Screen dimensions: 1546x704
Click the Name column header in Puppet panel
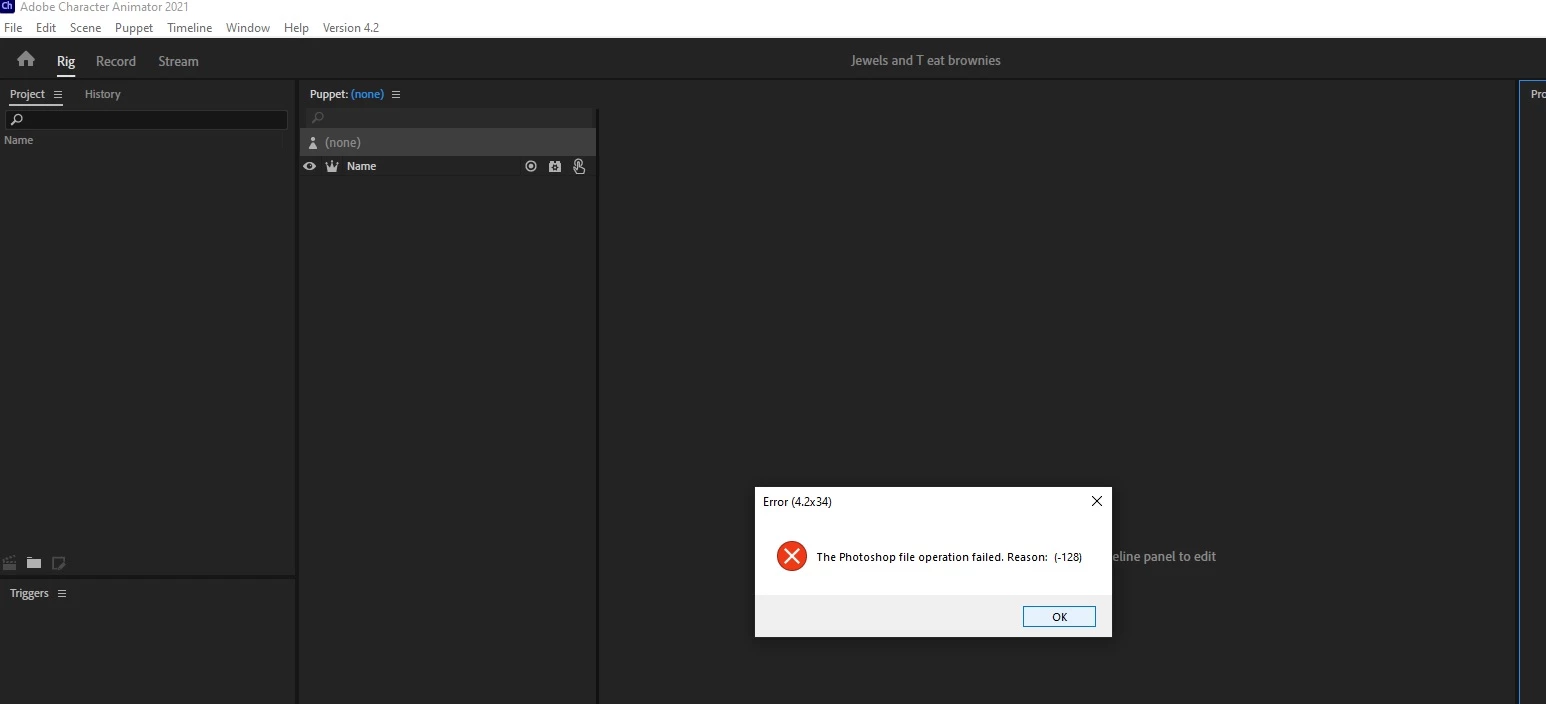pos(361,166)
